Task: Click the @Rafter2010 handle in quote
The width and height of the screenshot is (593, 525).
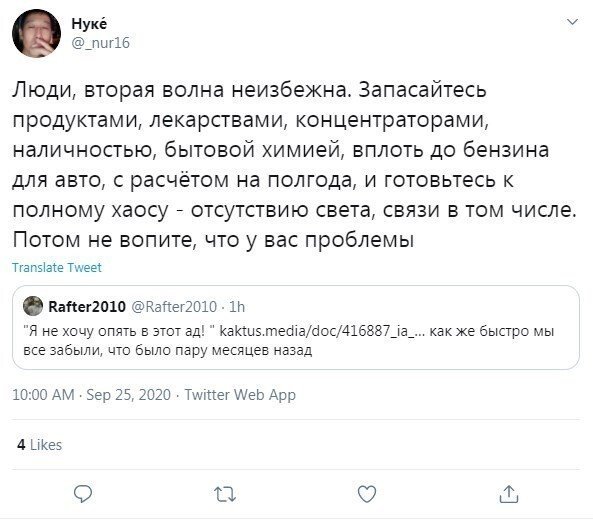Action: coord(174,306)
